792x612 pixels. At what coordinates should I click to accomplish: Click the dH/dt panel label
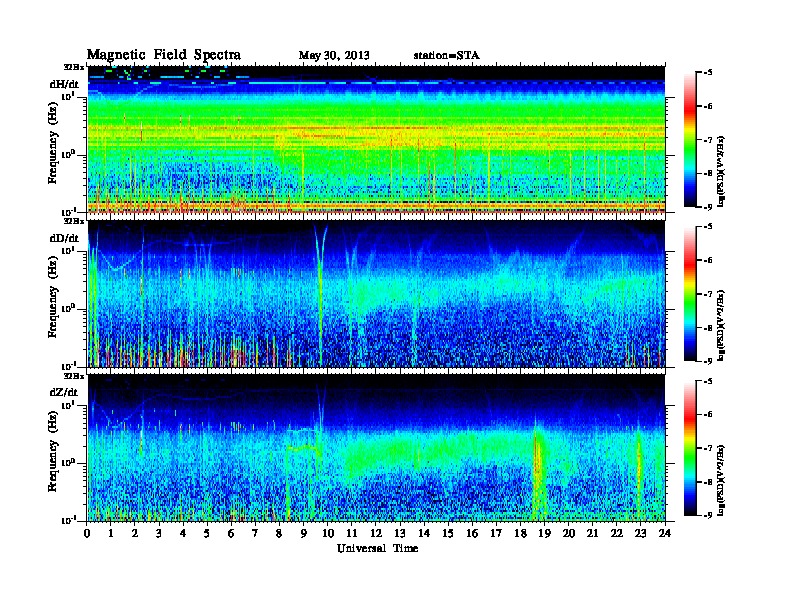coord(64,85)
